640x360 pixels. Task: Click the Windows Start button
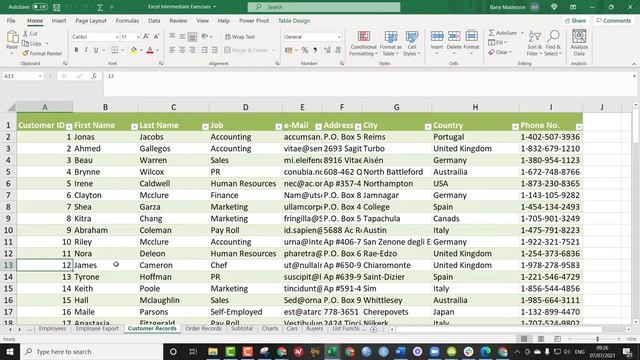click(x=10, y=351)
